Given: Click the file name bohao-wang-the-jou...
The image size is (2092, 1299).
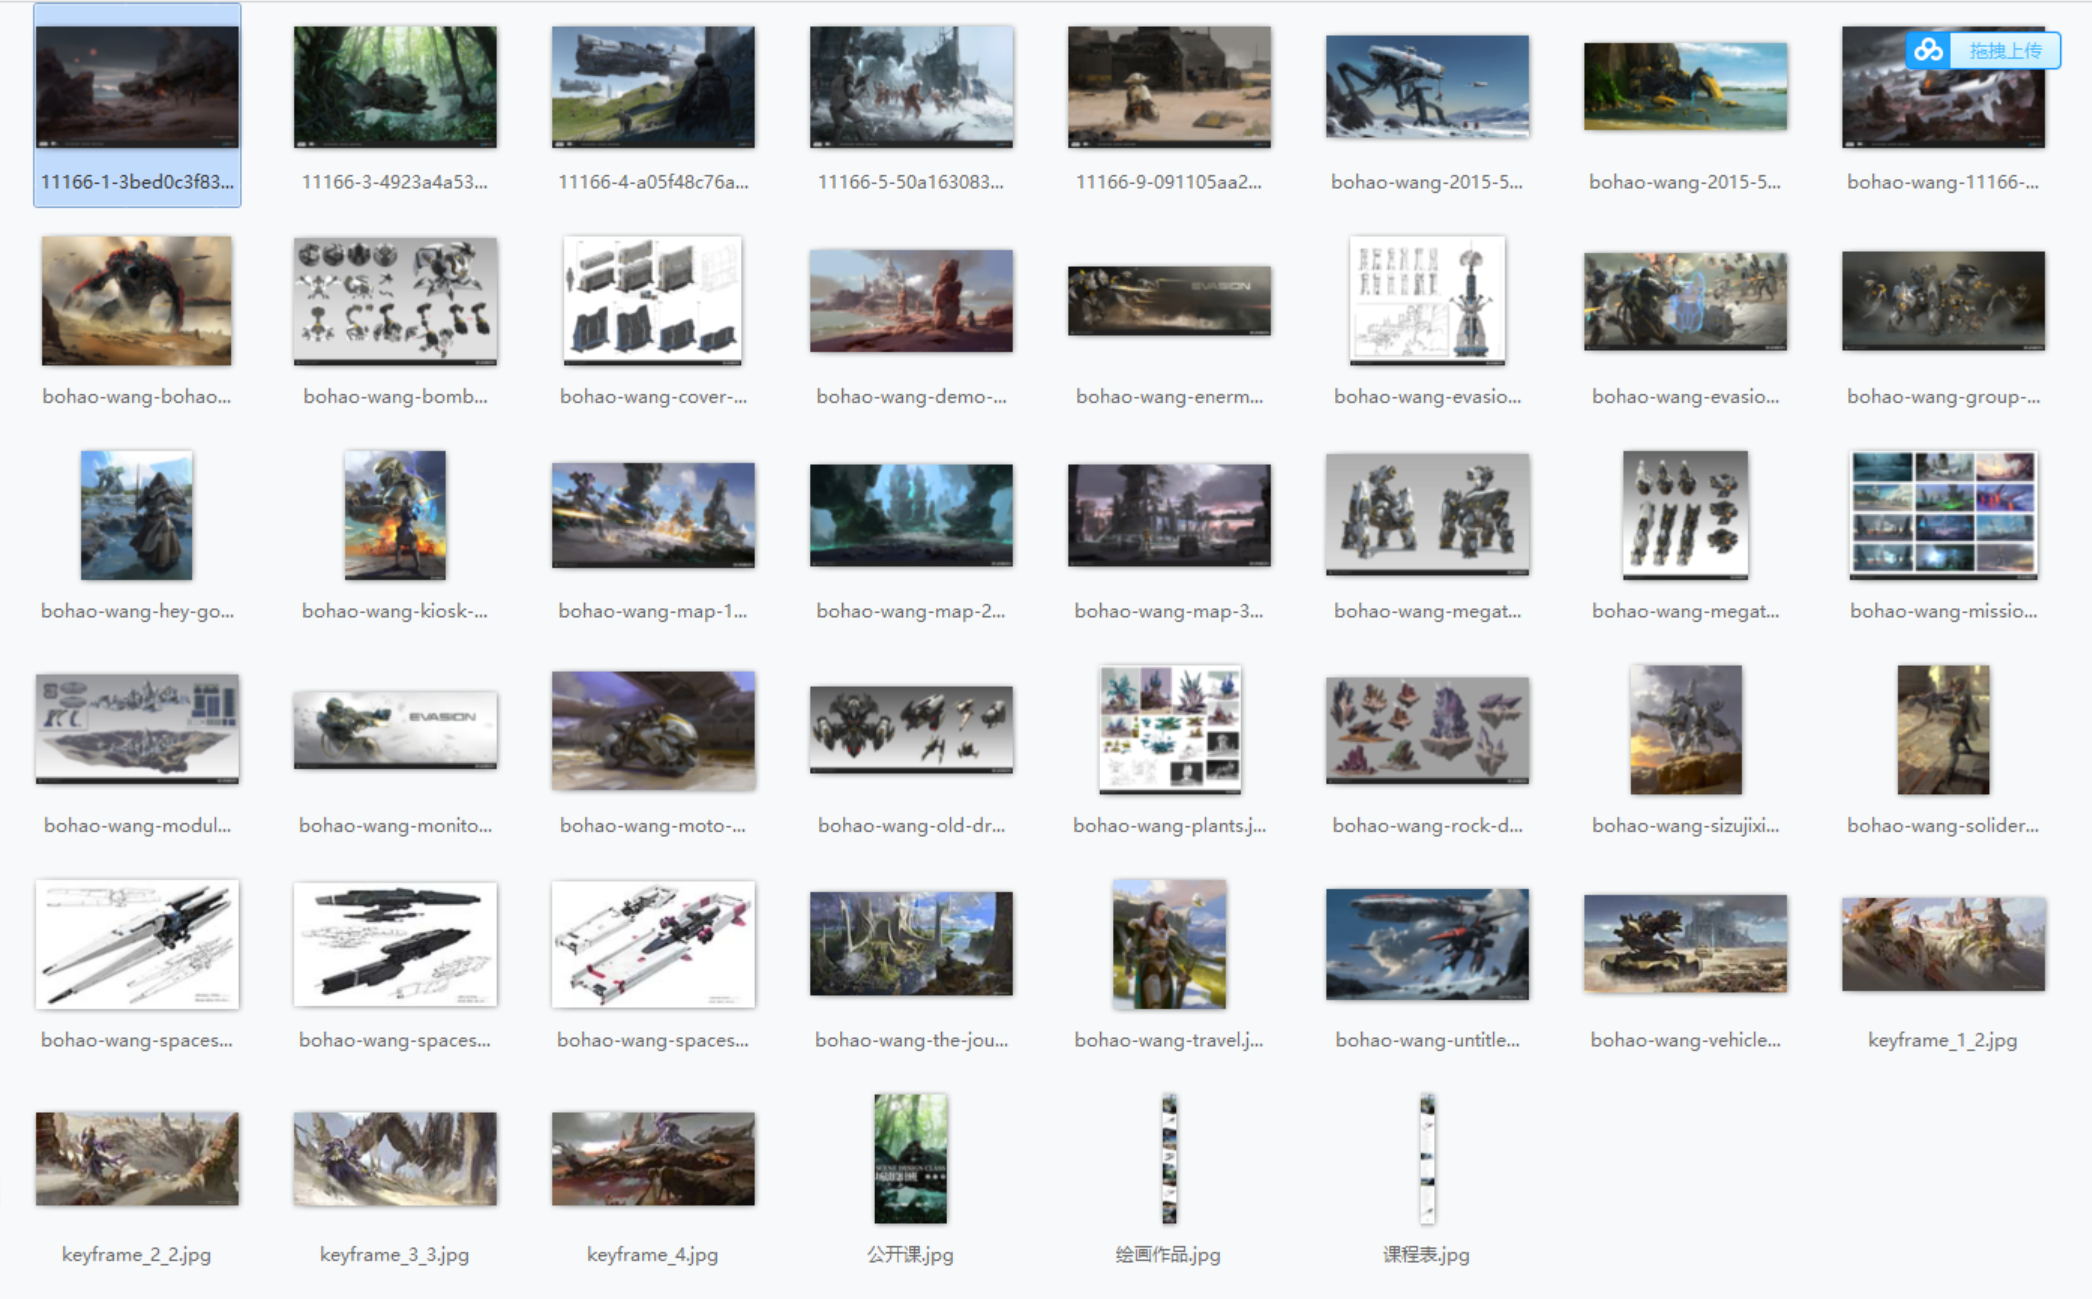Looking at the screenshot, I should 911,1040.
